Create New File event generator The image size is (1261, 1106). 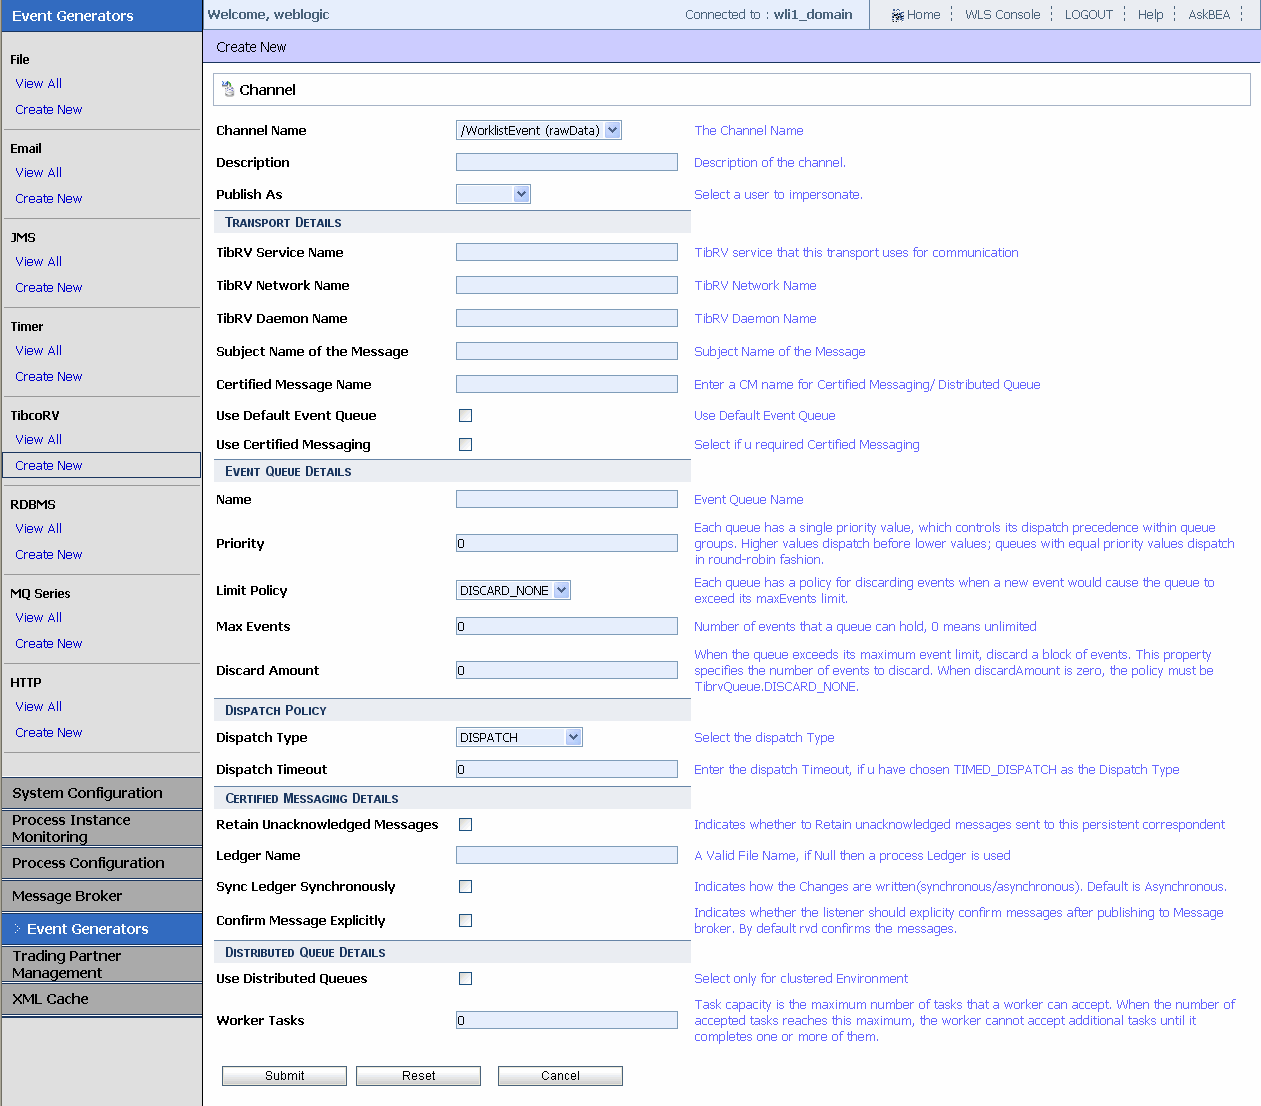(x=48, y=110)
